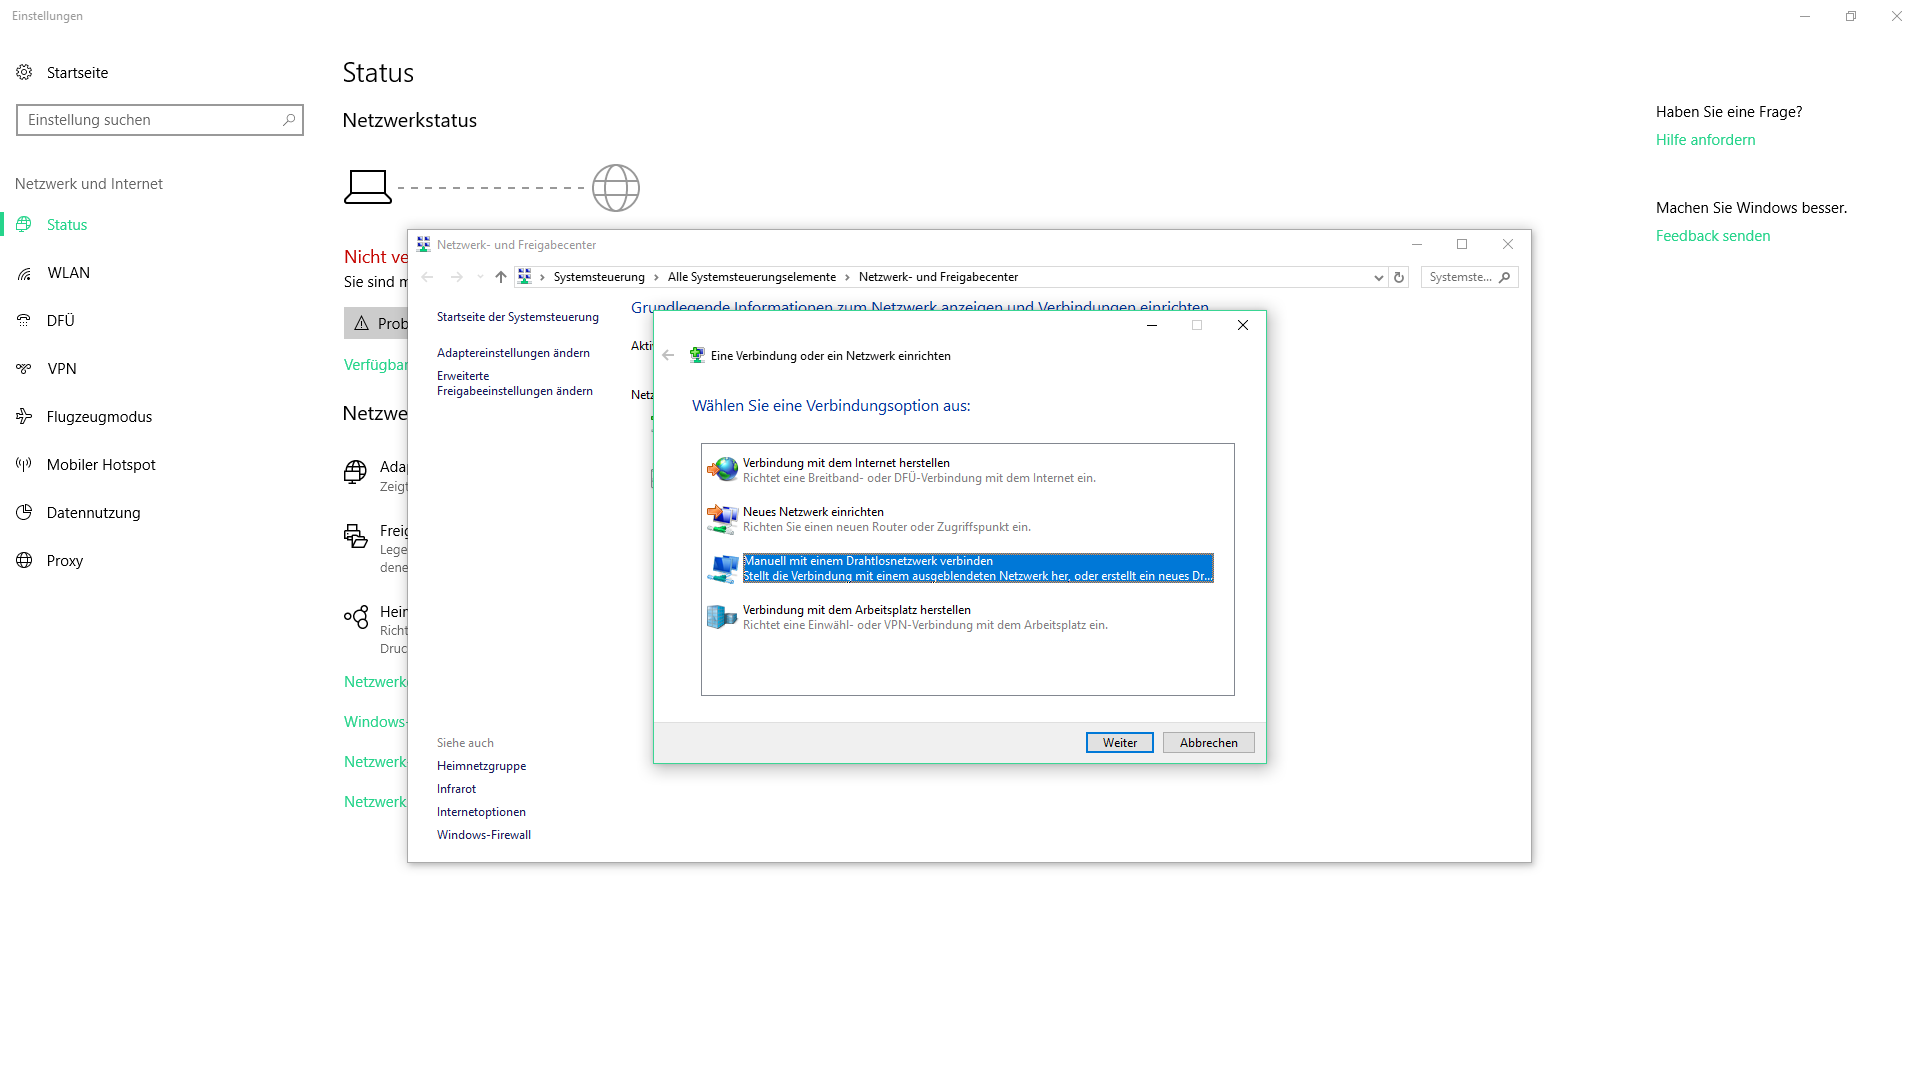This screenshot has height=1078, width=1918.
Task: Click the wizard back arrow icon
Action: [668, 355]
